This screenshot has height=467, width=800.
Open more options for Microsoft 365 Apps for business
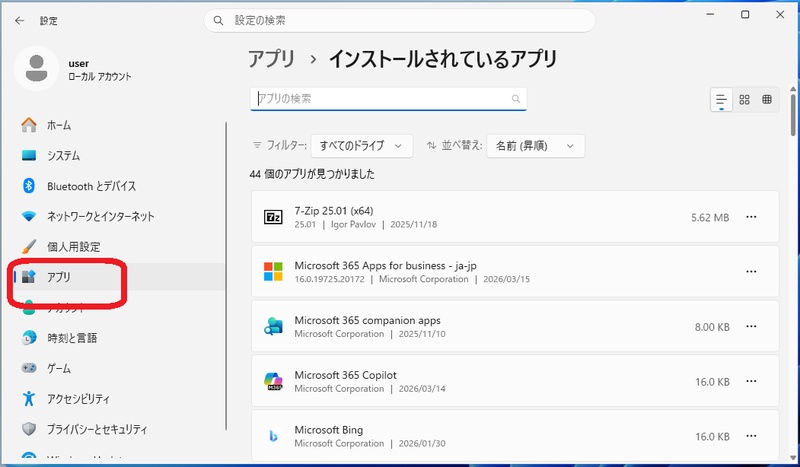tap(751, 272)
